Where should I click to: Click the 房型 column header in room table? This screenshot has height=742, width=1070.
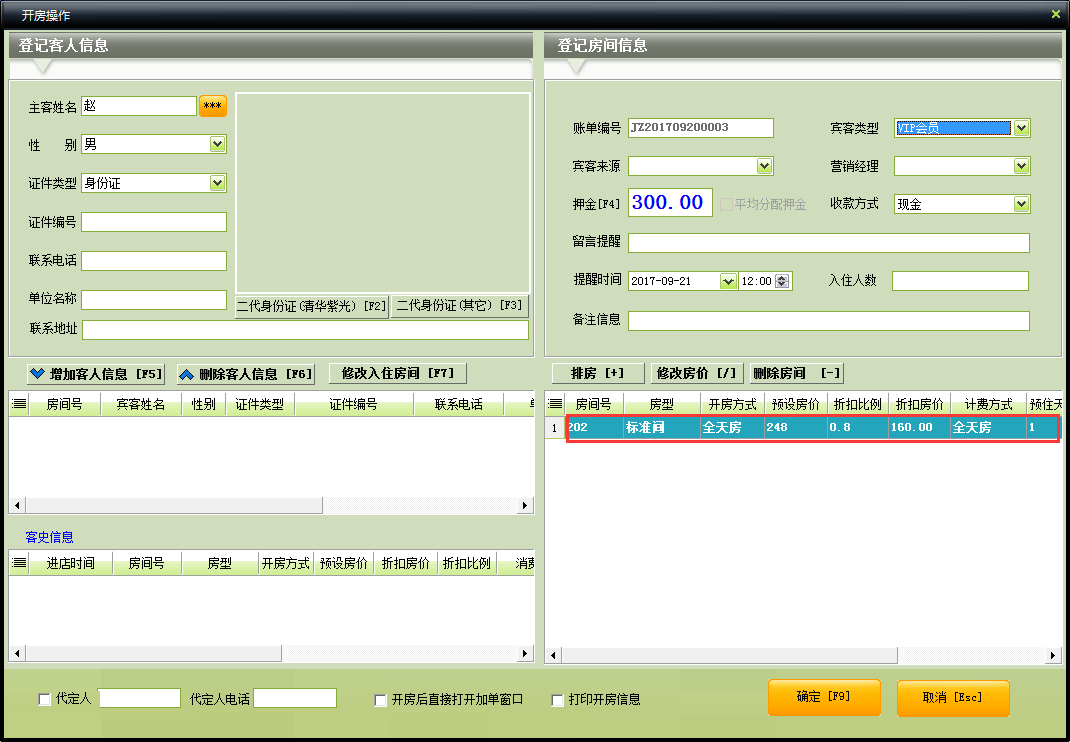click(x=662, y=404)
